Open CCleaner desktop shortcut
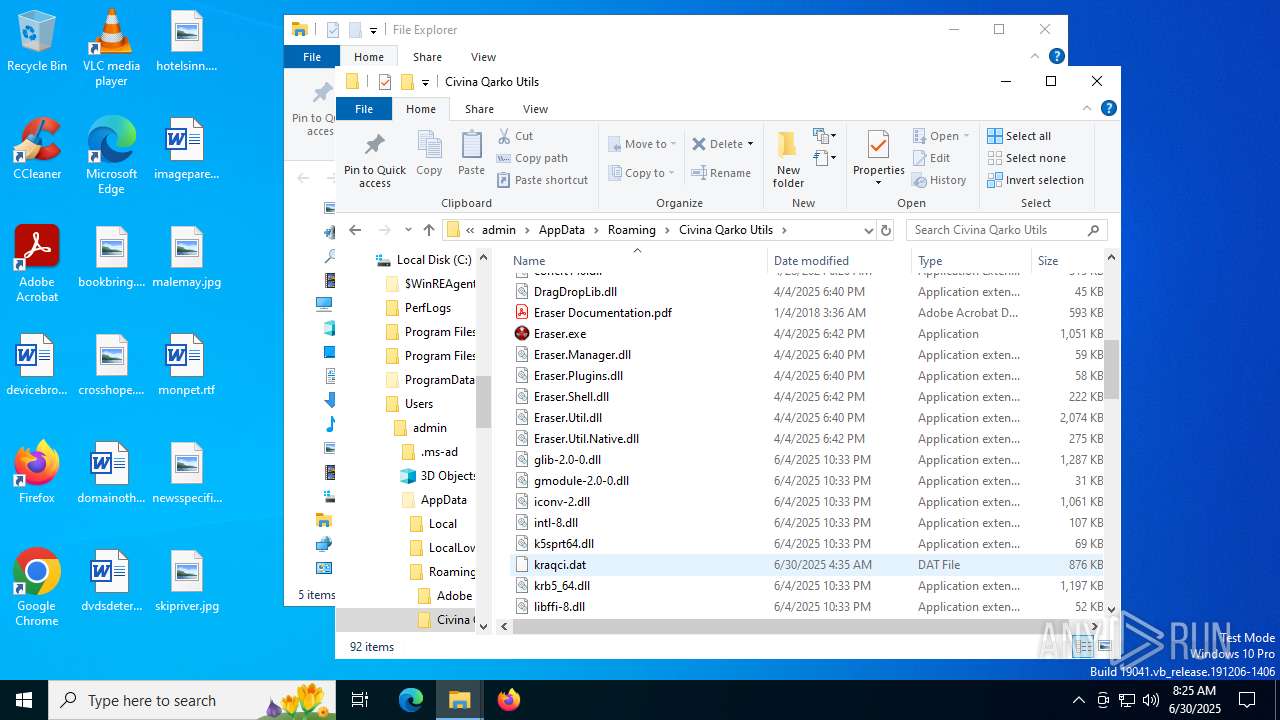Image resolution: width=1280 pixels, height=720 pixels. (x=37, y=149)
